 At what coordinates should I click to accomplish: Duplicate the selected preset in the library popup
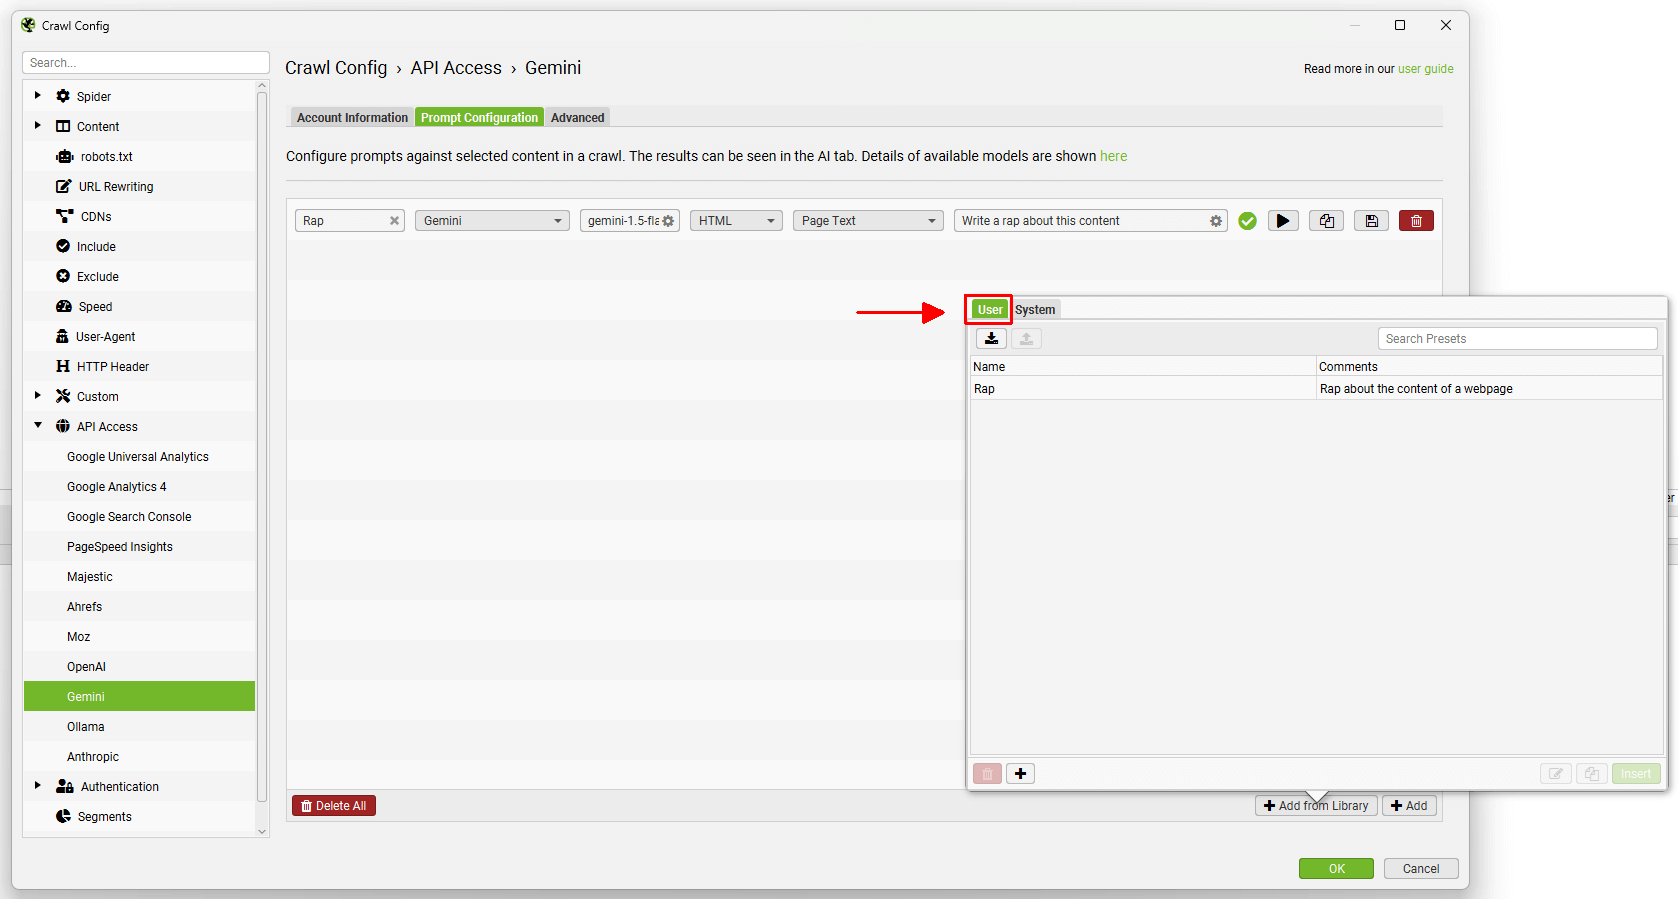coord(1592,773)
